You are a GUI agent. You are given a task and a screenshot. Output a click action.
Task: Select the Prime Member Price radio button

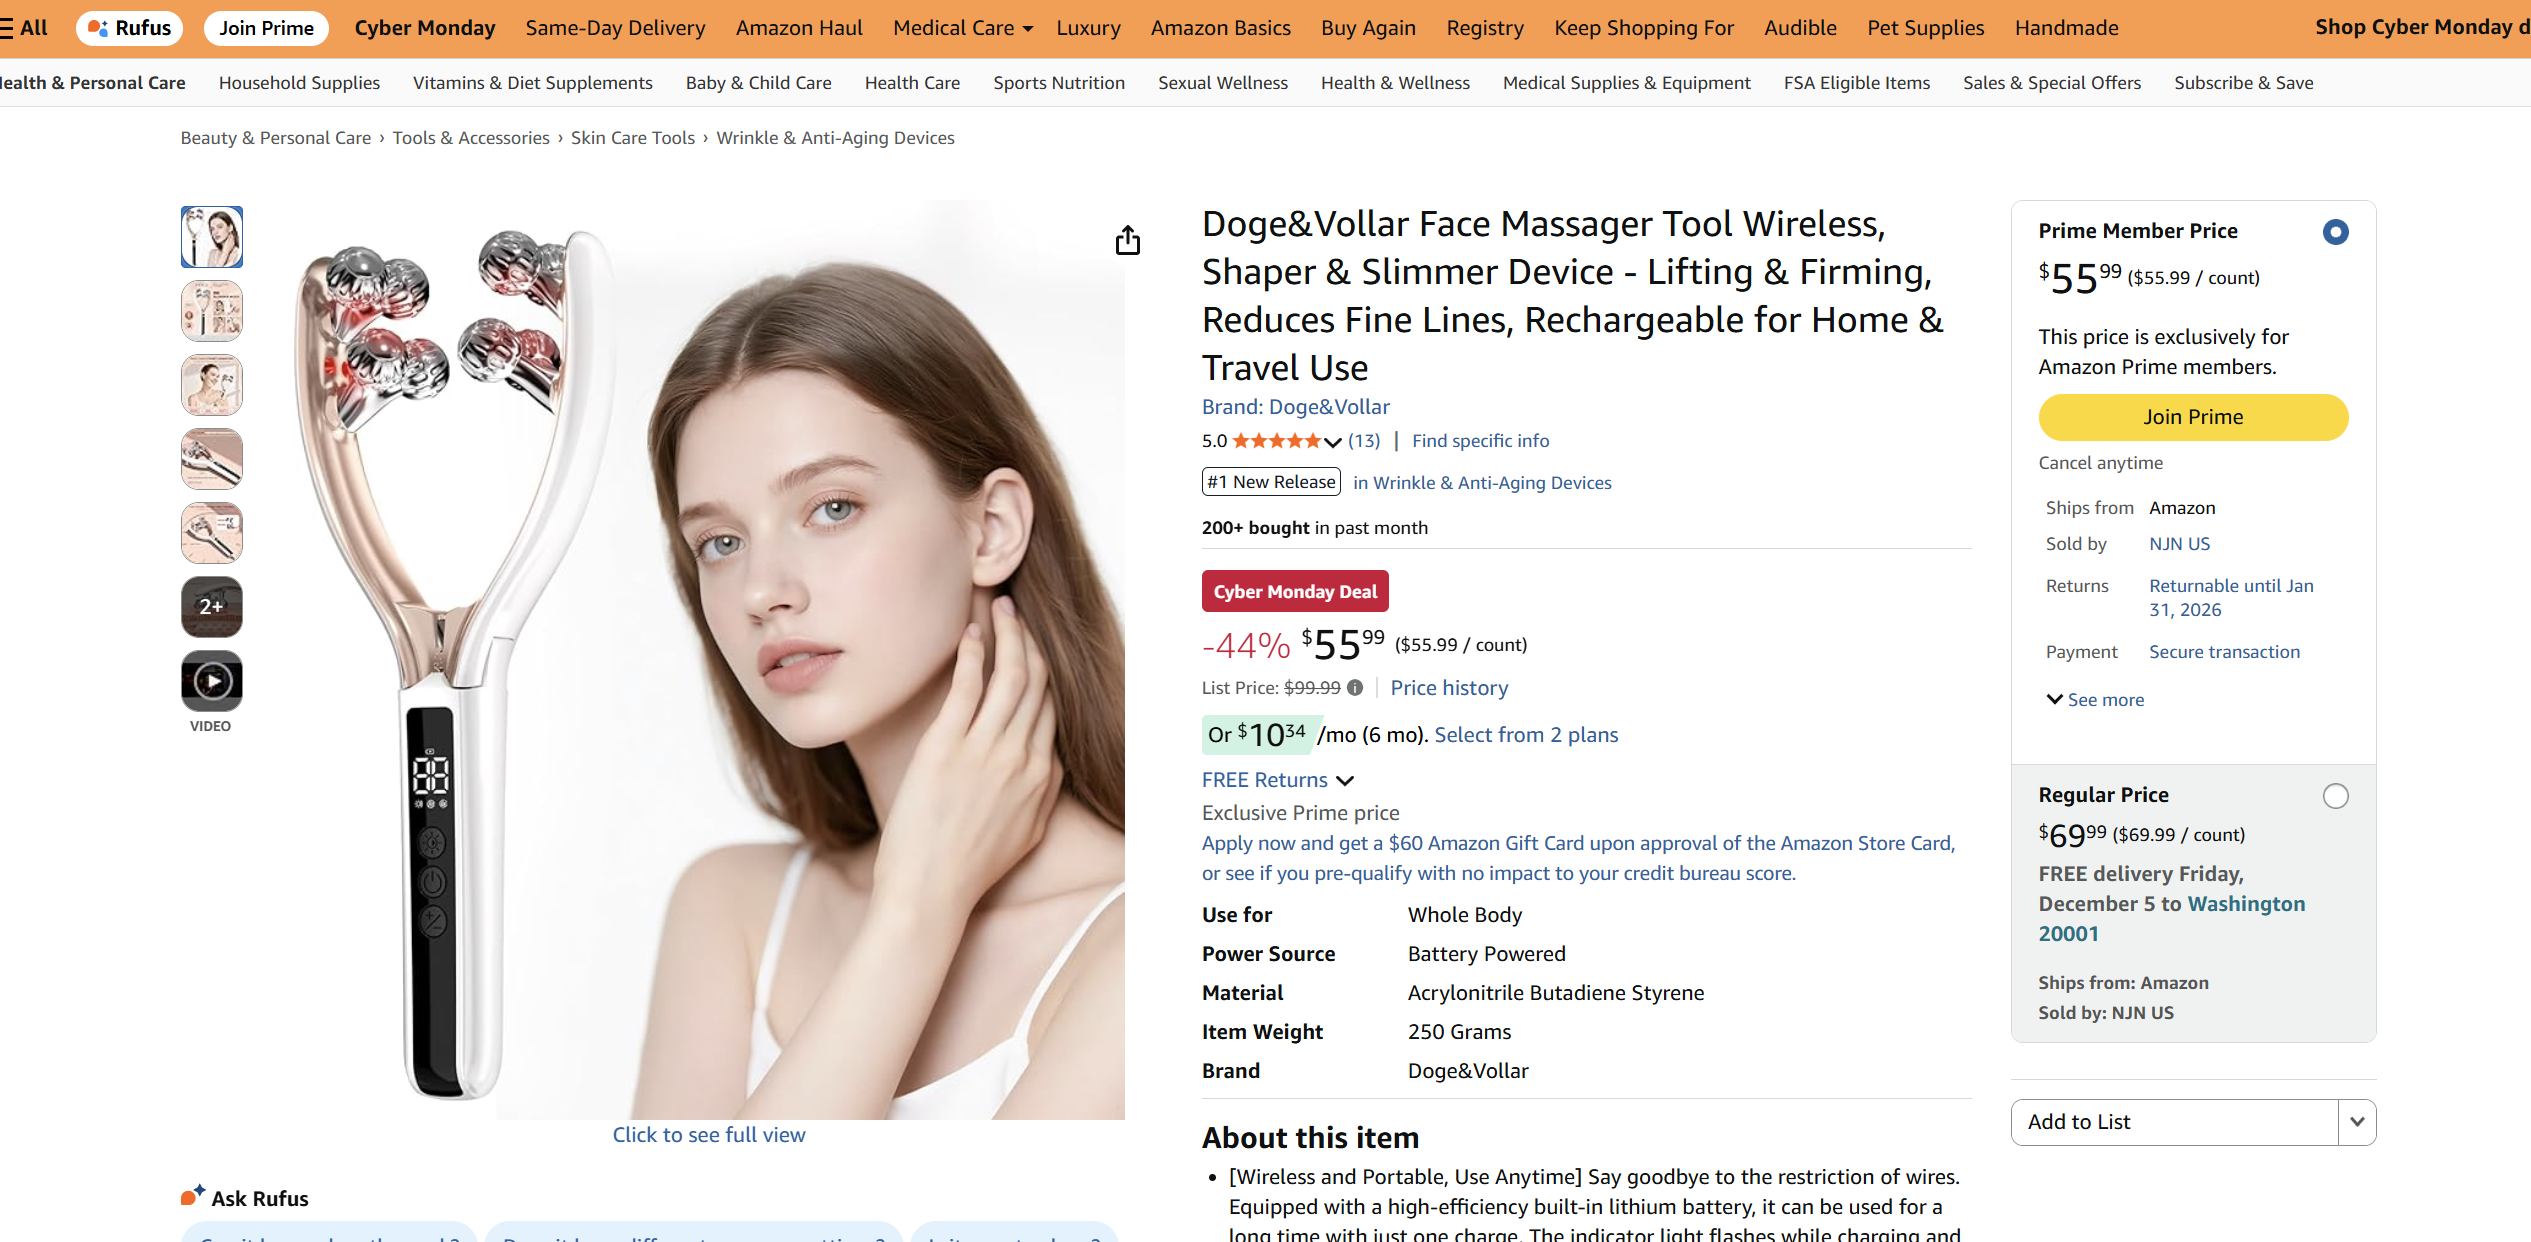click(2335, 231)
